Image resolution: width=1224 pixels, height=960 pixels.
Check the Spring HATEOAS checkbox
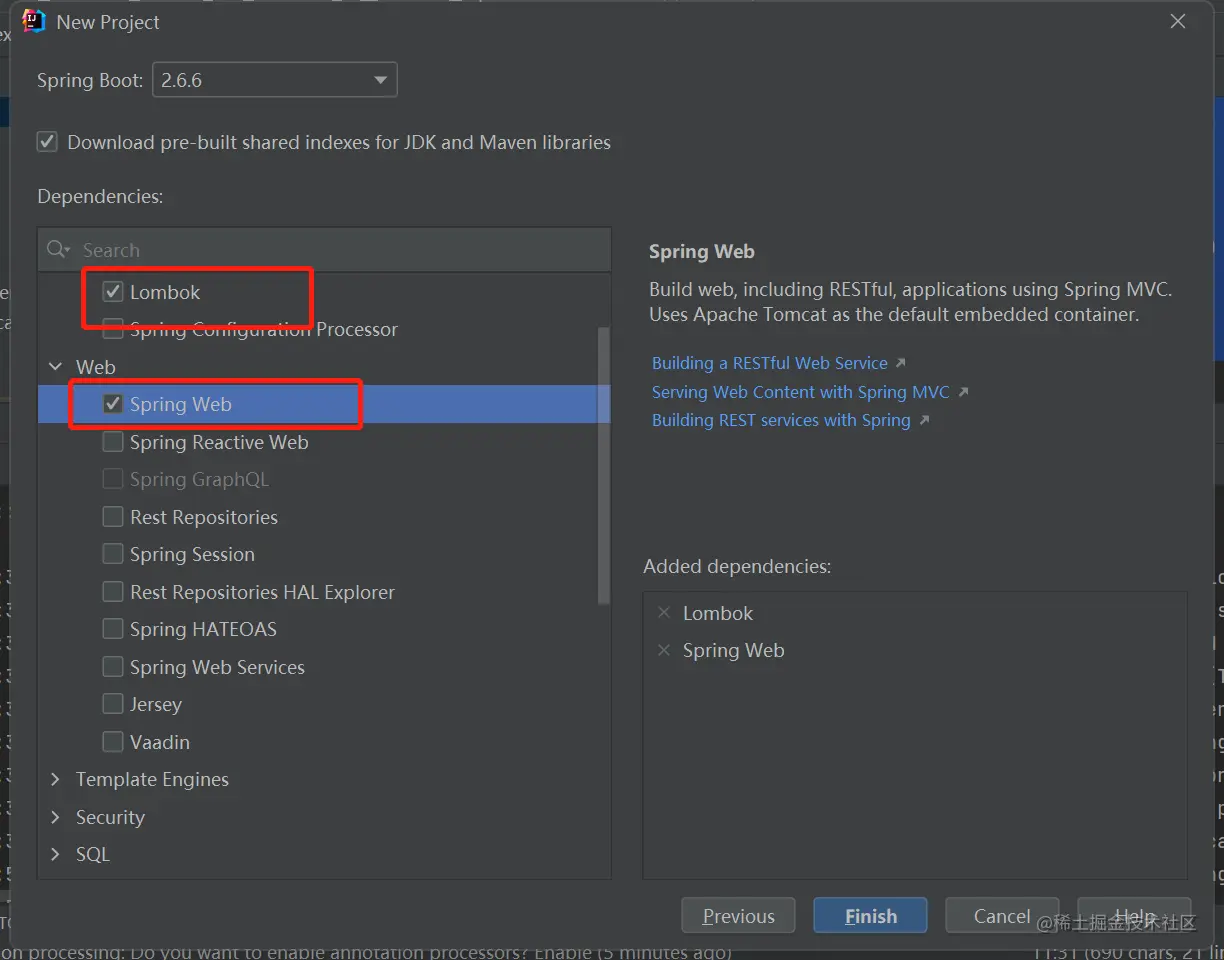tap(113, 629)
